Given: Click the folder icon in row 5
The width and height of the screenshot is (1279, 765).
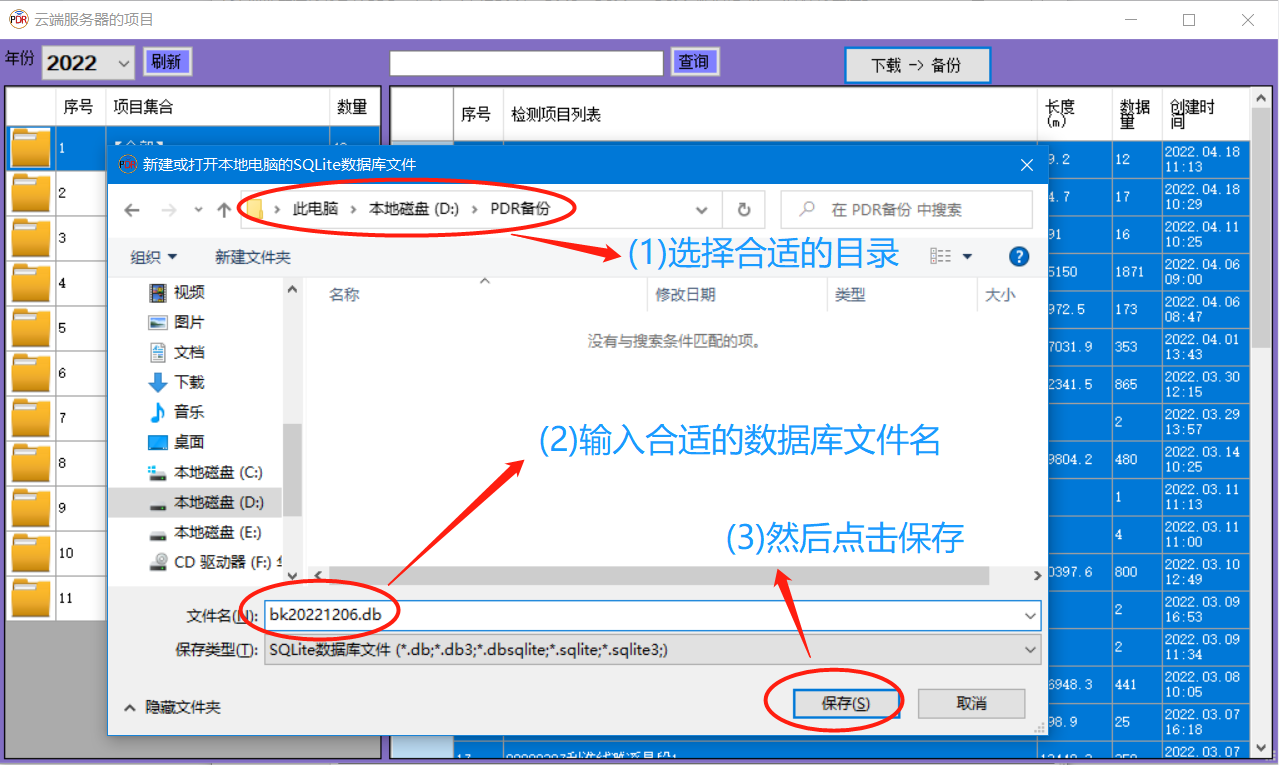Looking at the screenshot, I should click(x=31, y=328).
